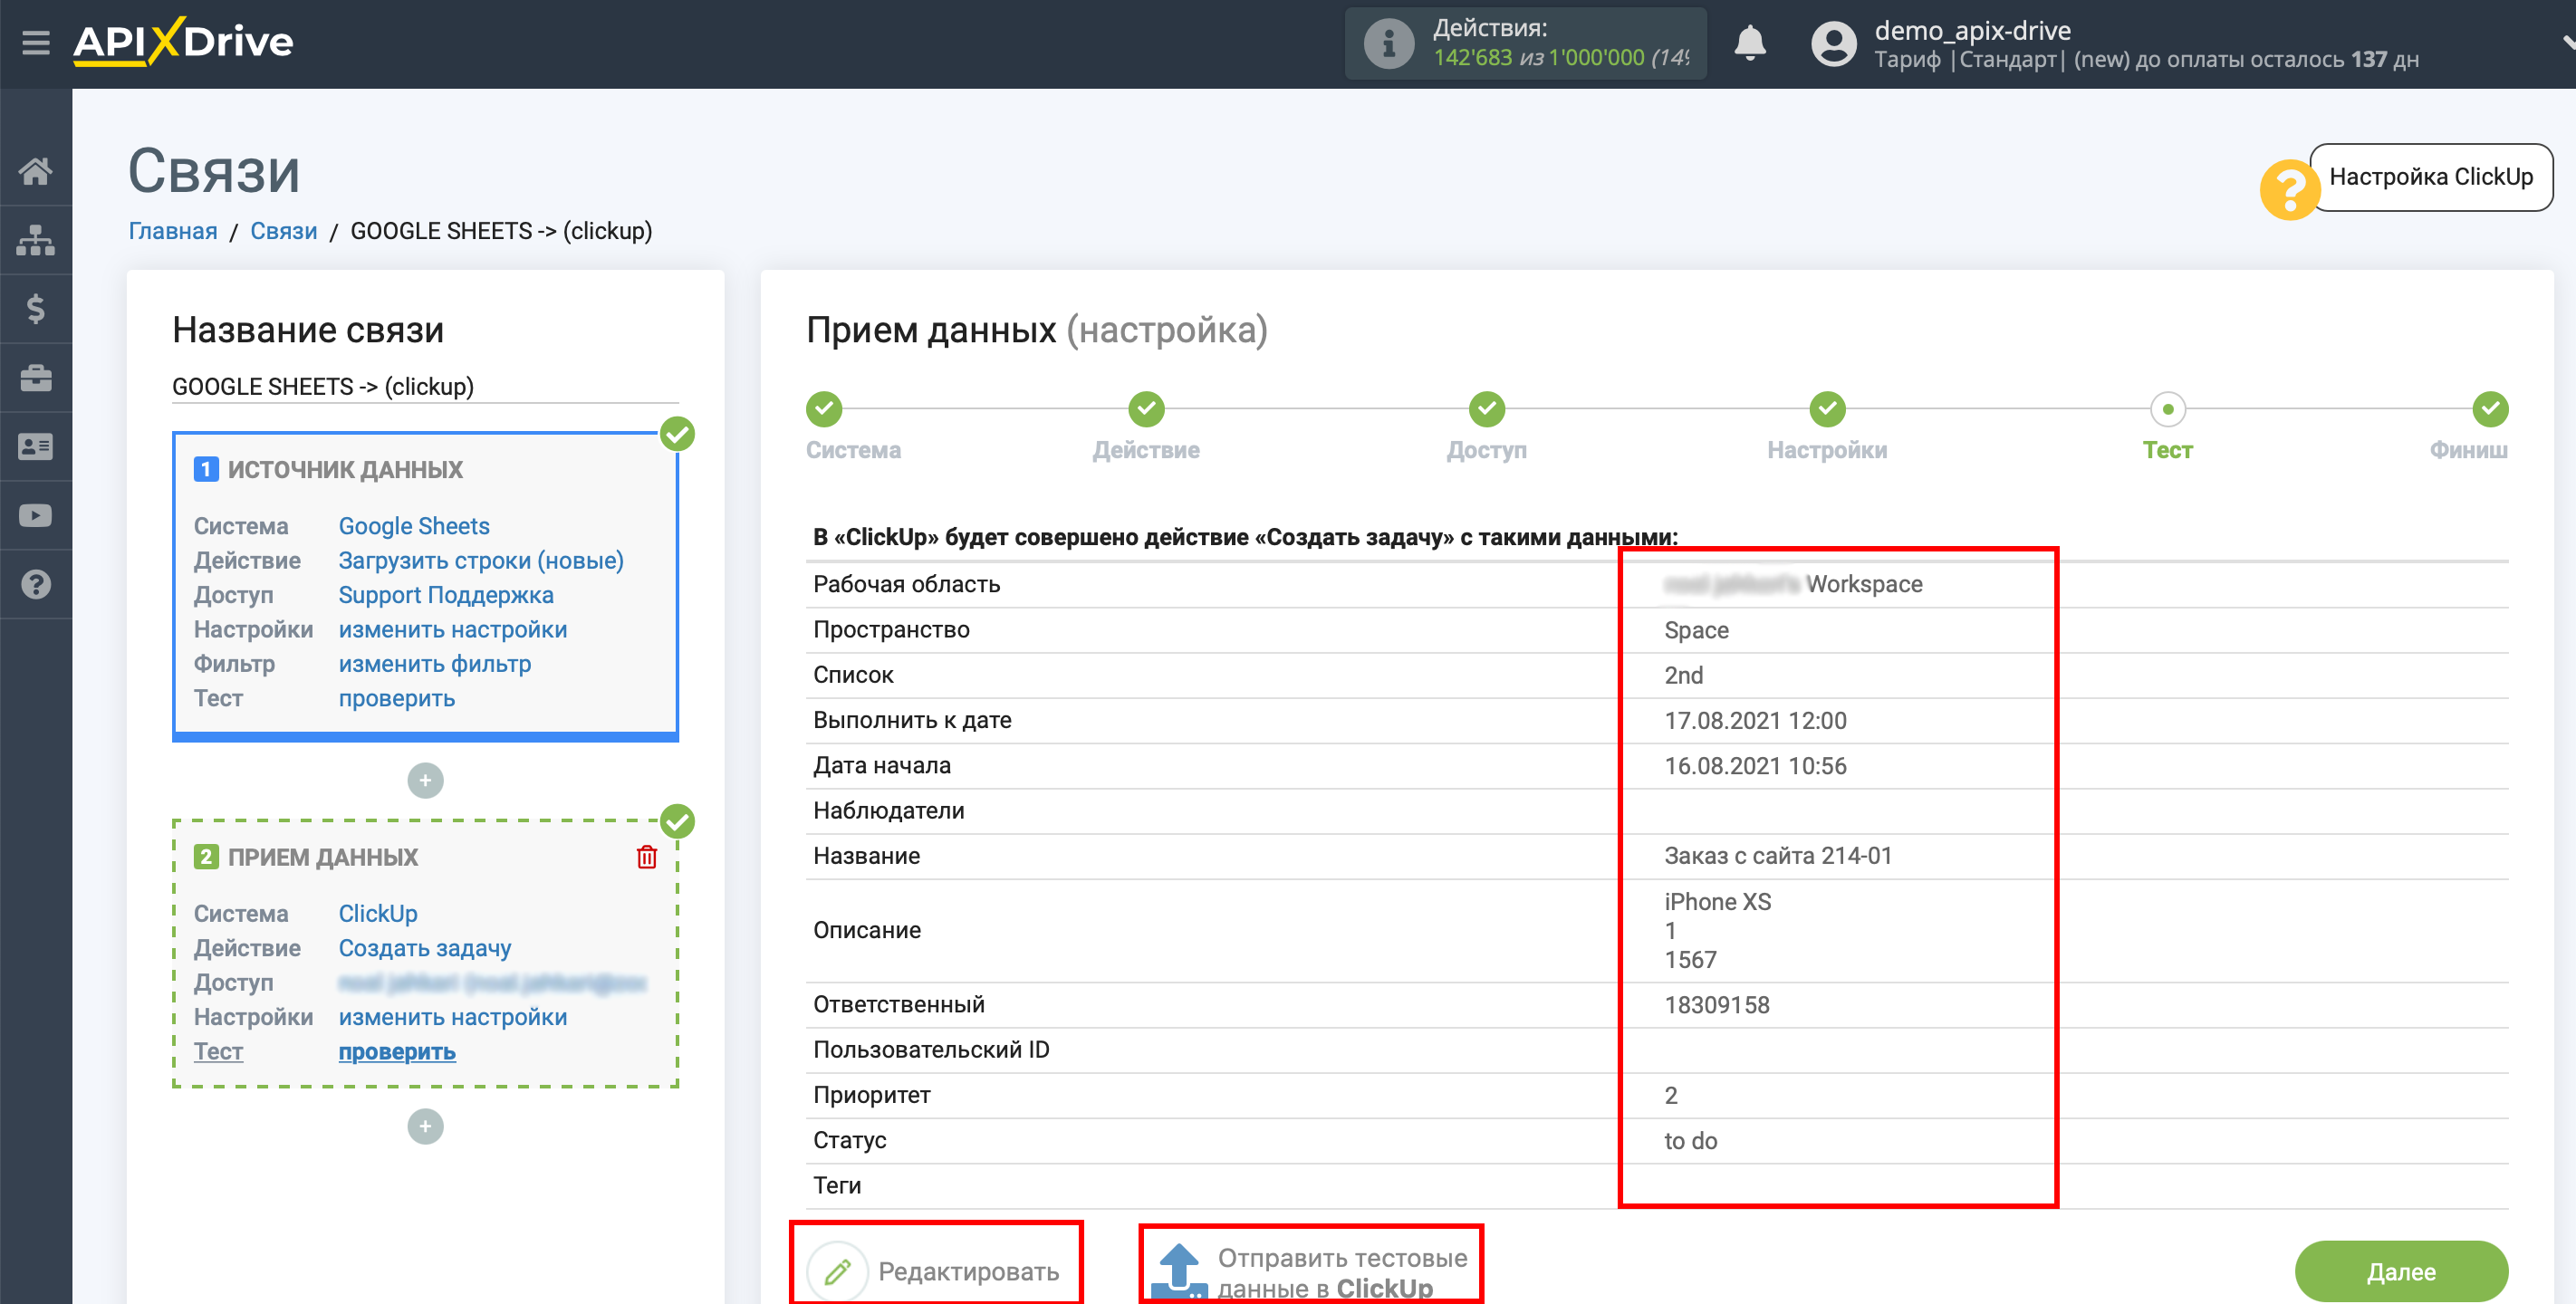Click изменить настройки in data receiver
The image size is (2576, 1304).
tap(453, 1017)
